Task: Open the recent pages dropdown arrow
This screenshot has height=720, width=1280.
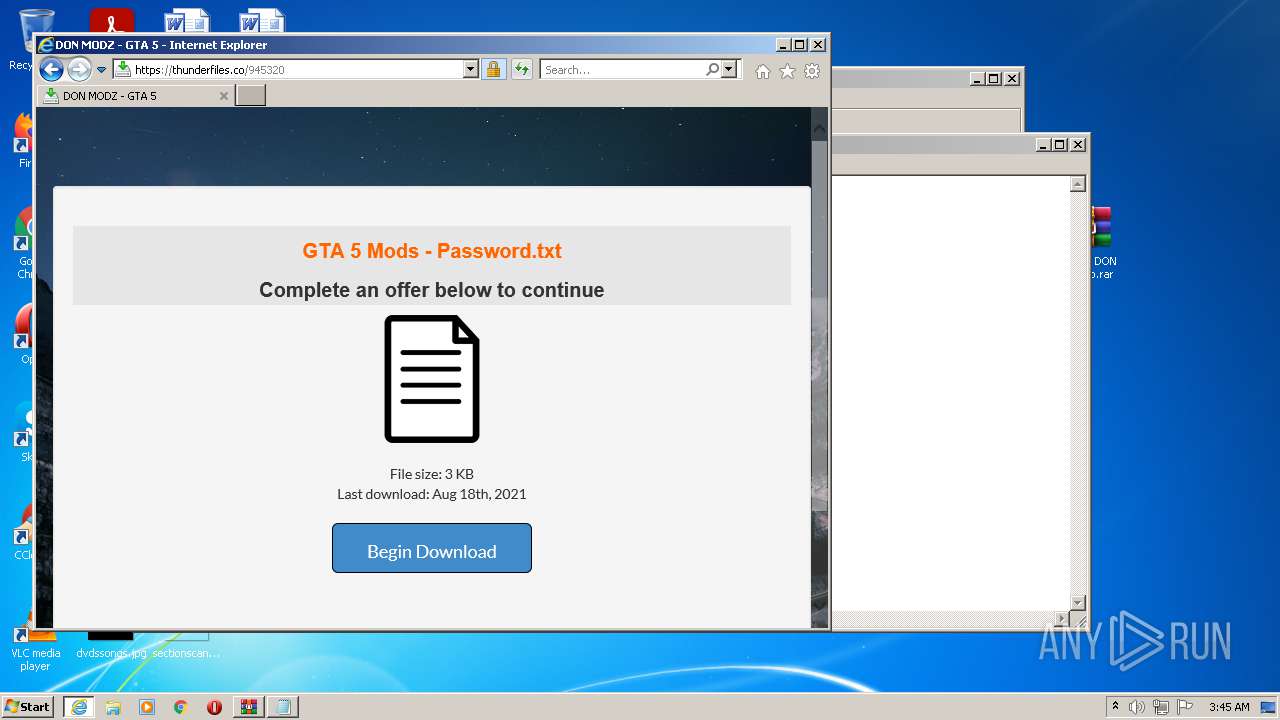Action: (101, 70)
